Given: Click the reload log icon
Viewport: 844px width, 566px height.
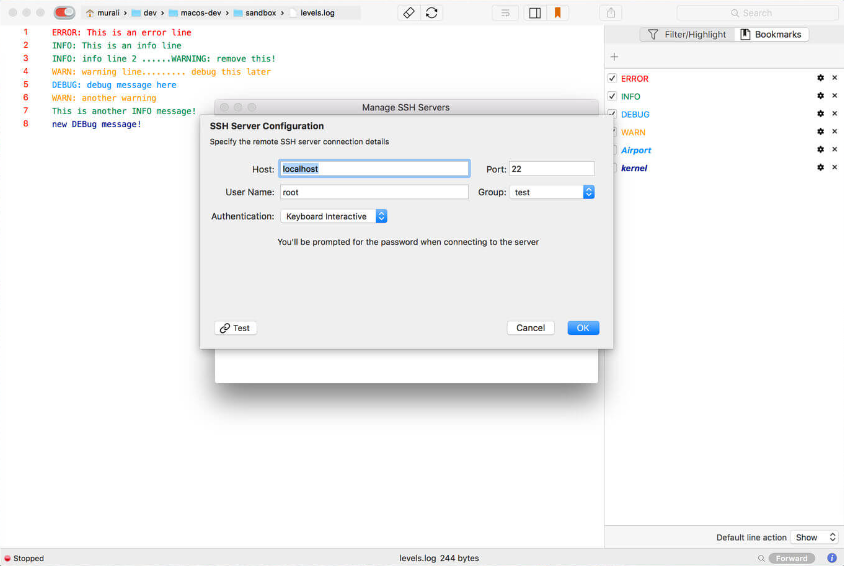Looking at the screenshot, I should 431,13.
